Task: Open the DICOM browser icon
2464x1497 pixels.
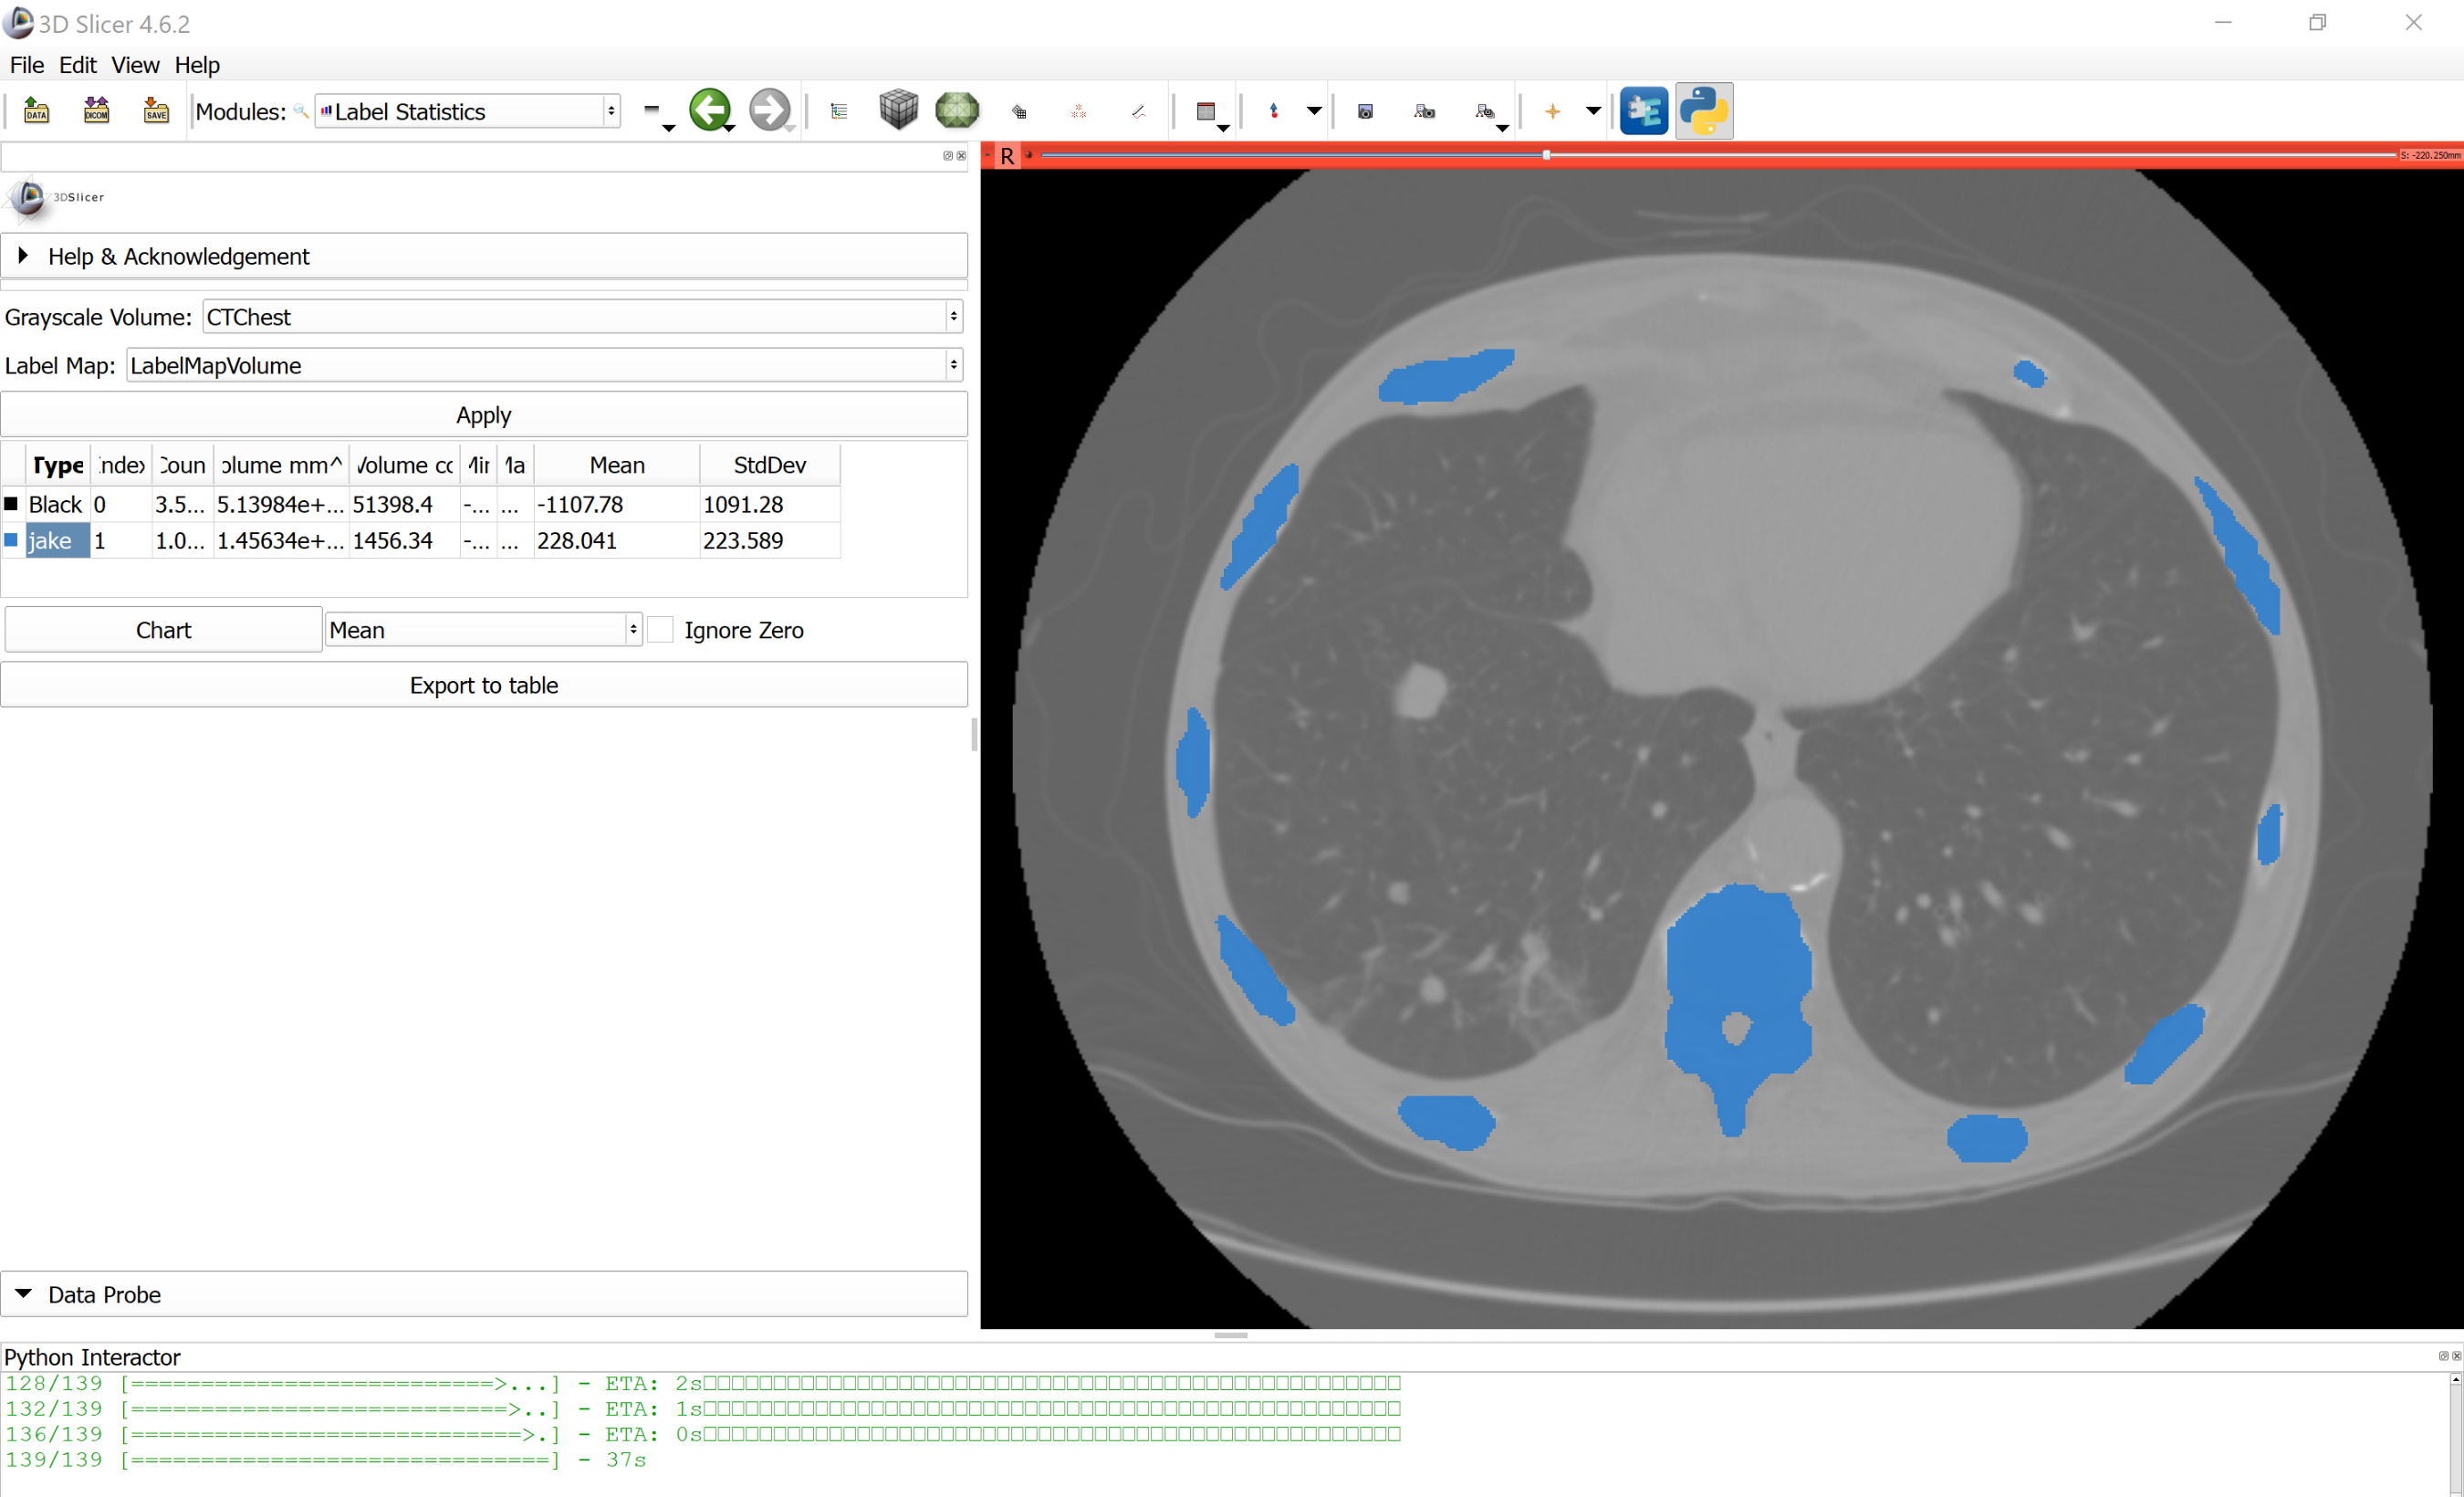Action: point(96,111)
